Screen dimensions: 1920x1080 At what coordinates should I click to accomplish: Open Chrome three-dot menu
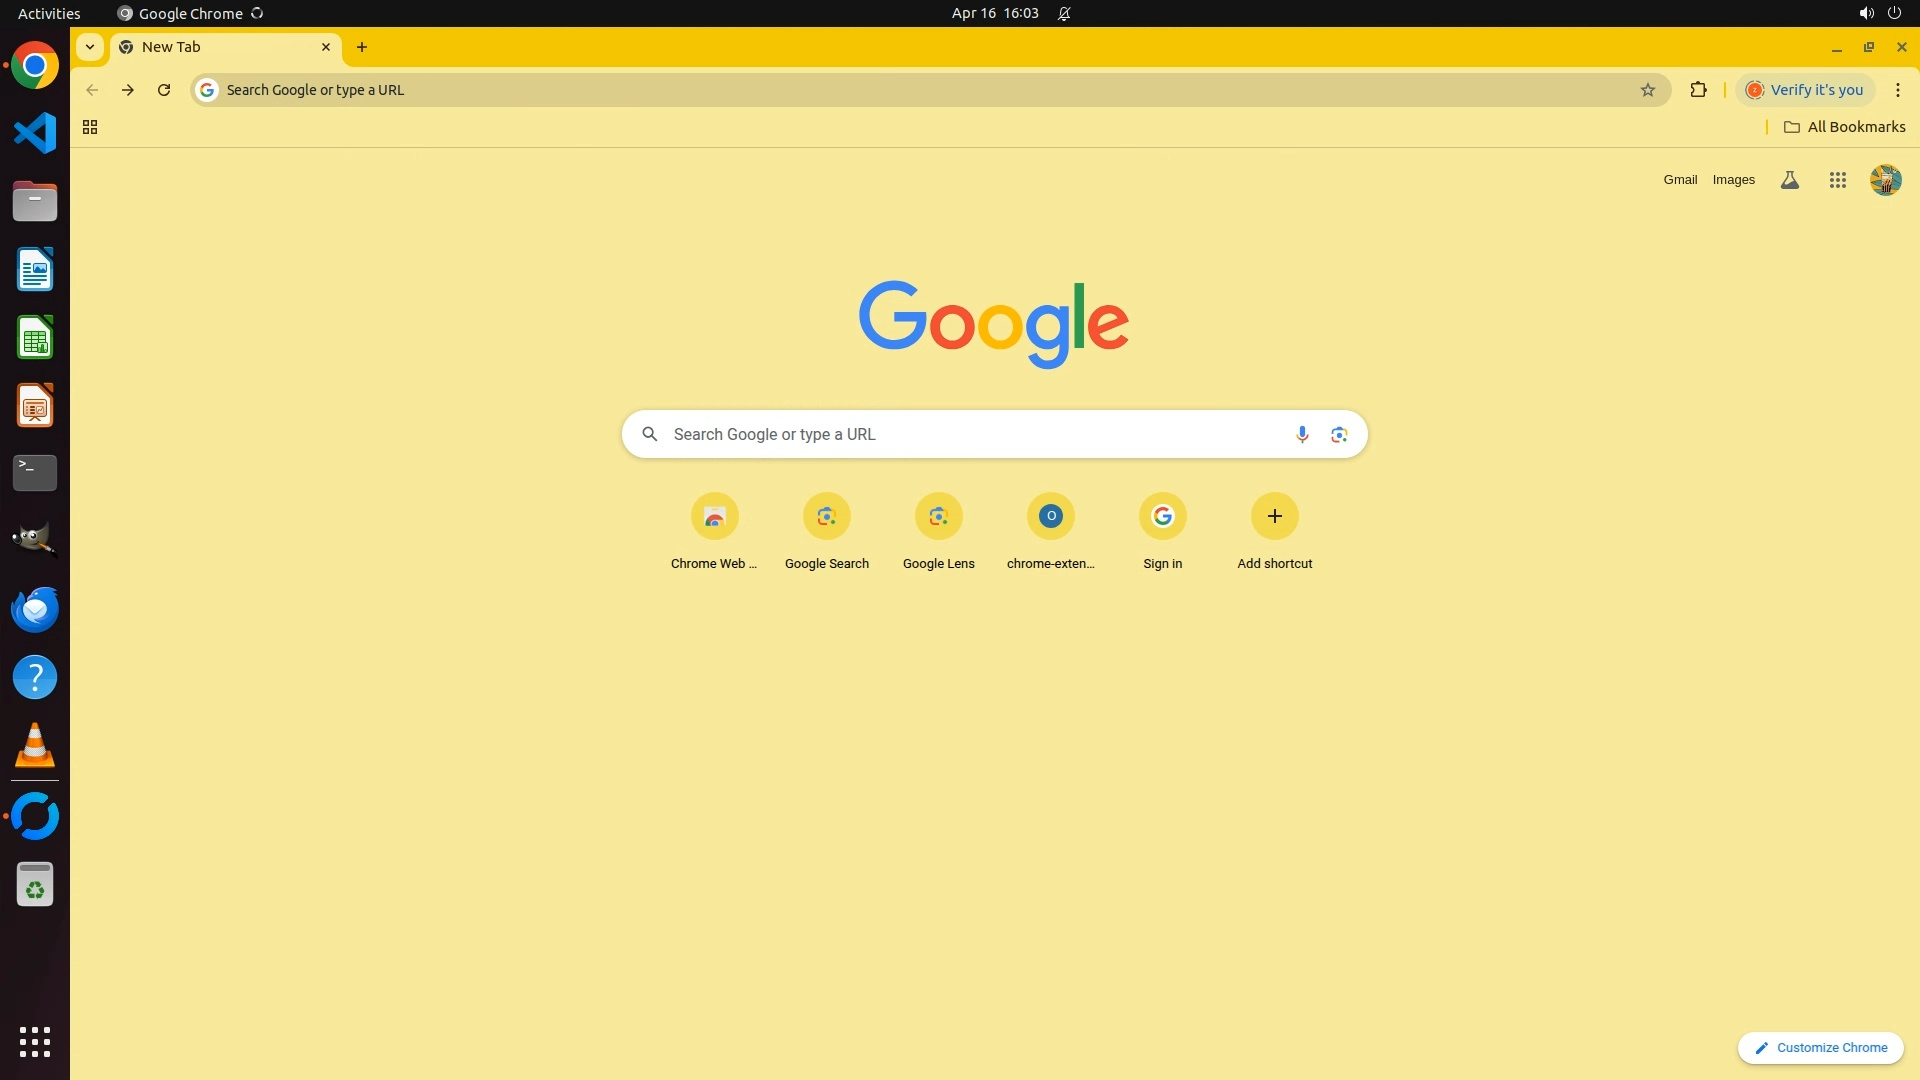point(1897,90)
